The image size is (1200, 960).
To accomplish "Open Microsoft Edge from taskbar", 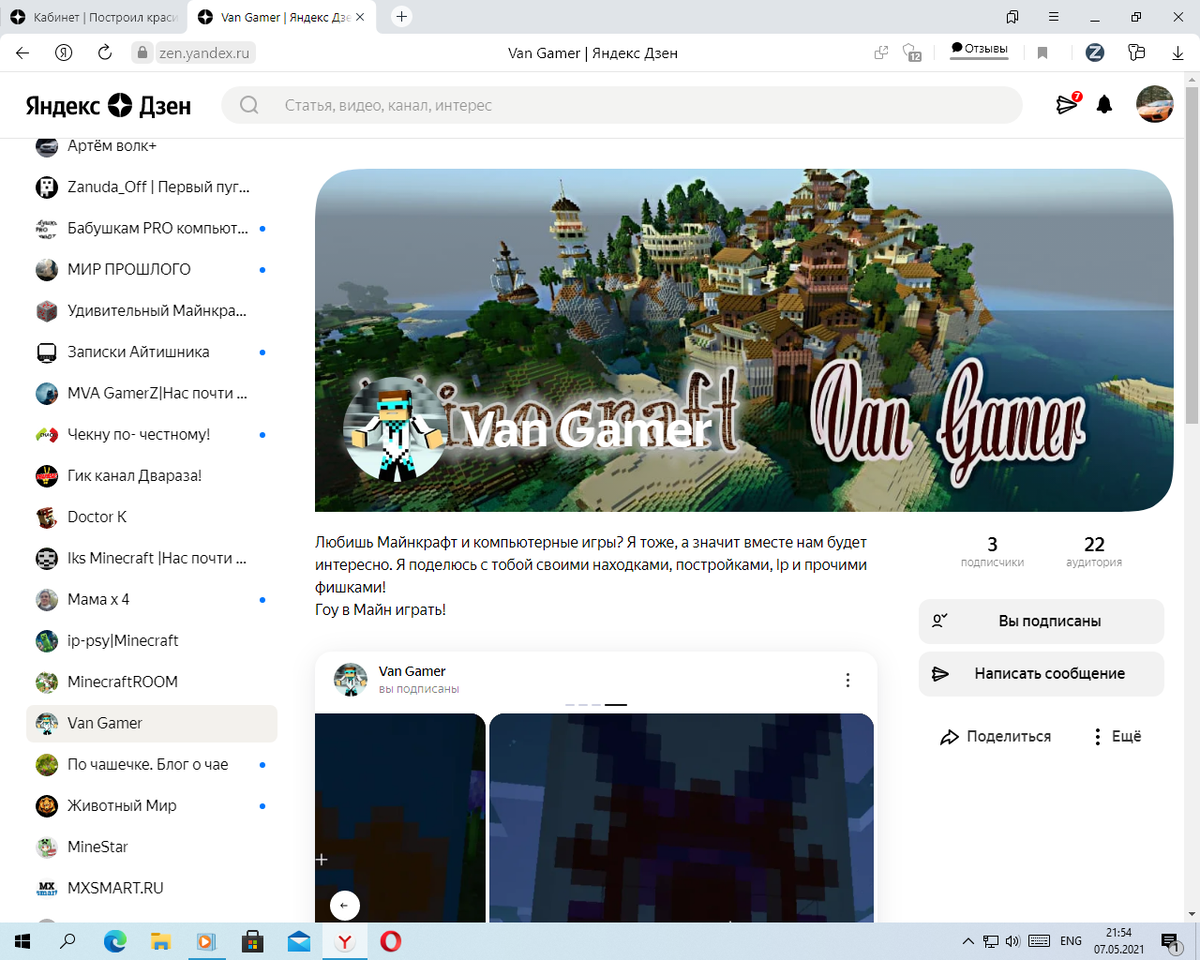I will [115, 941].
